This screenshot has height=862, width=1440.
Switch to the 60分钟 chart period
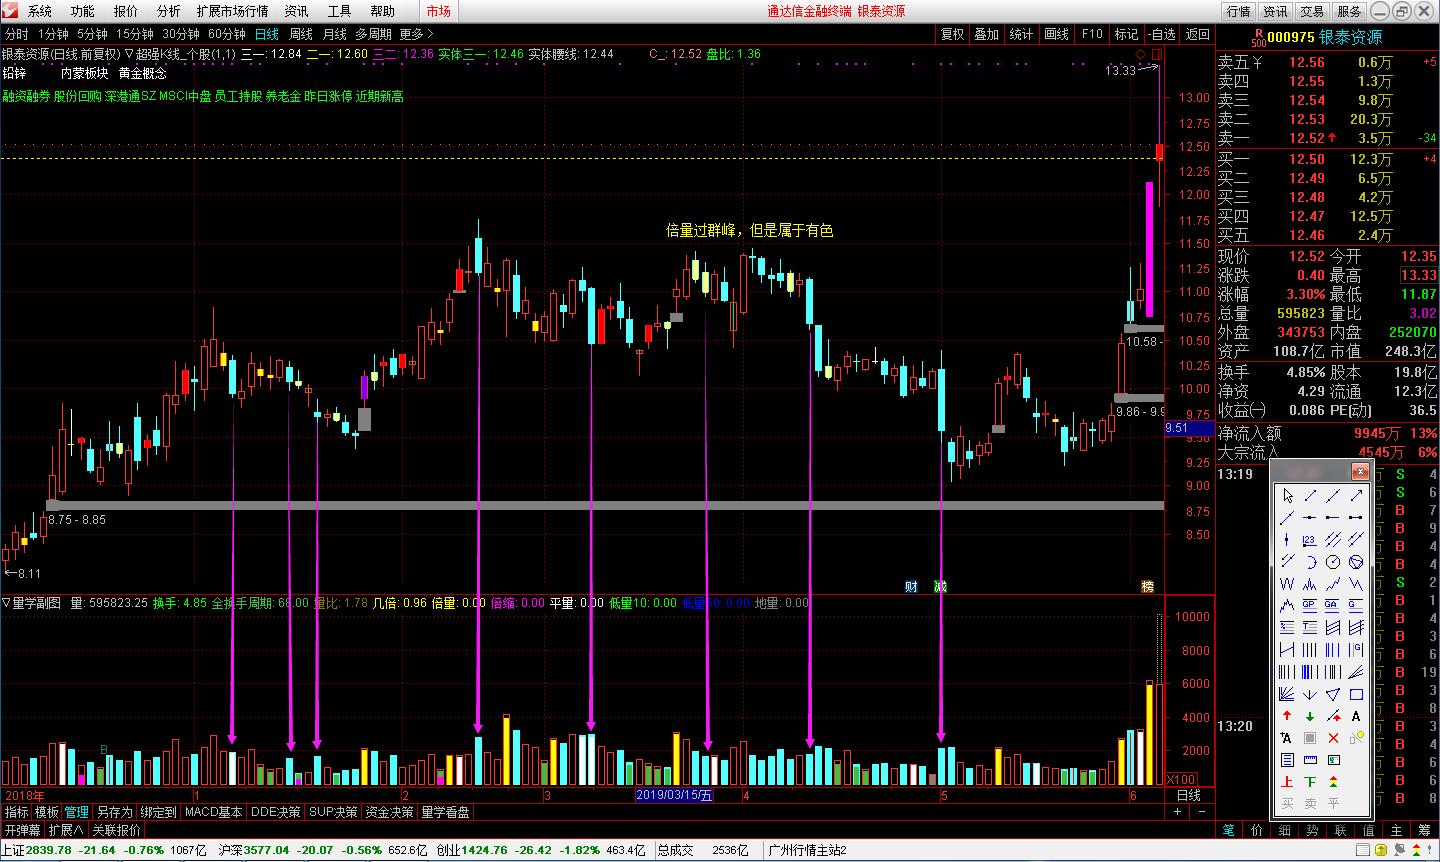click(227, 34)
